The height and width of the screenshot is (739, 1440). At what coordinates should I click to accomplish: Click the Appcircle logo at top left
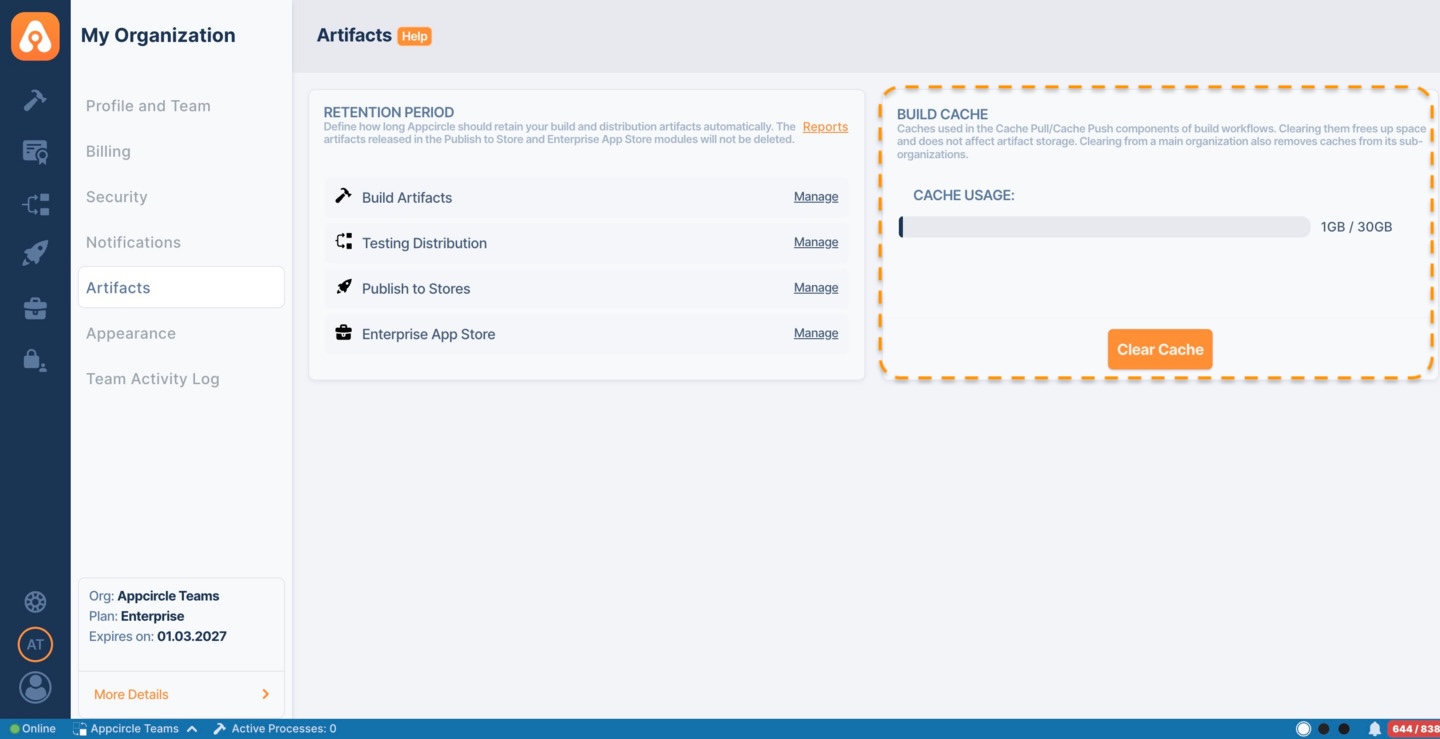35,35
